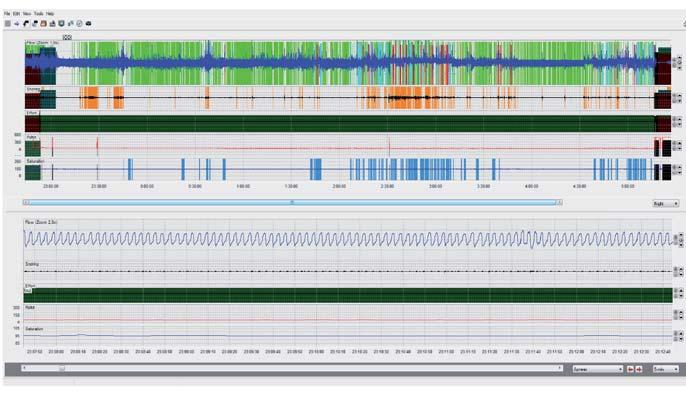Click the red right-pointing arrow button

coord(639,370)
